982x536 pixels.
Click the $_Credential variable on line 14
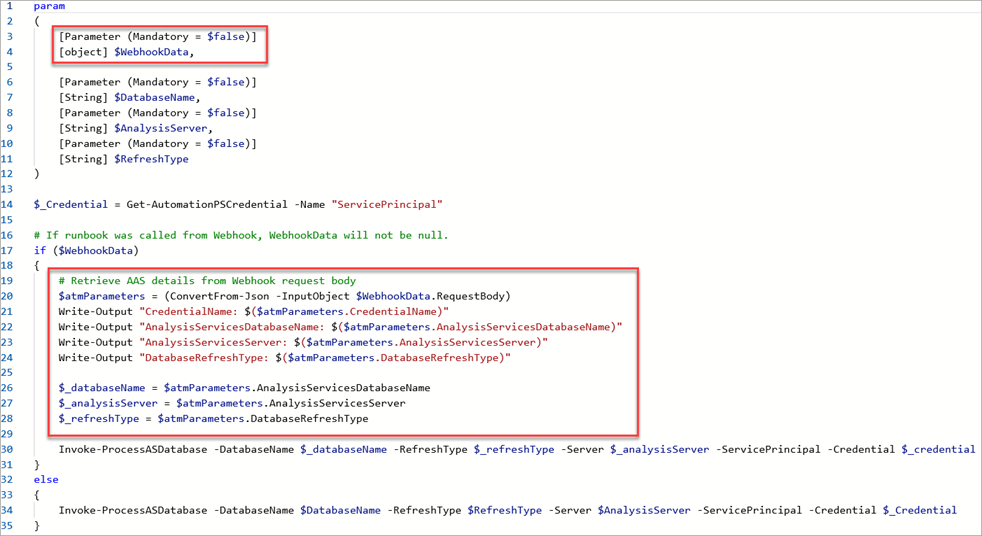tap(71, 205)
